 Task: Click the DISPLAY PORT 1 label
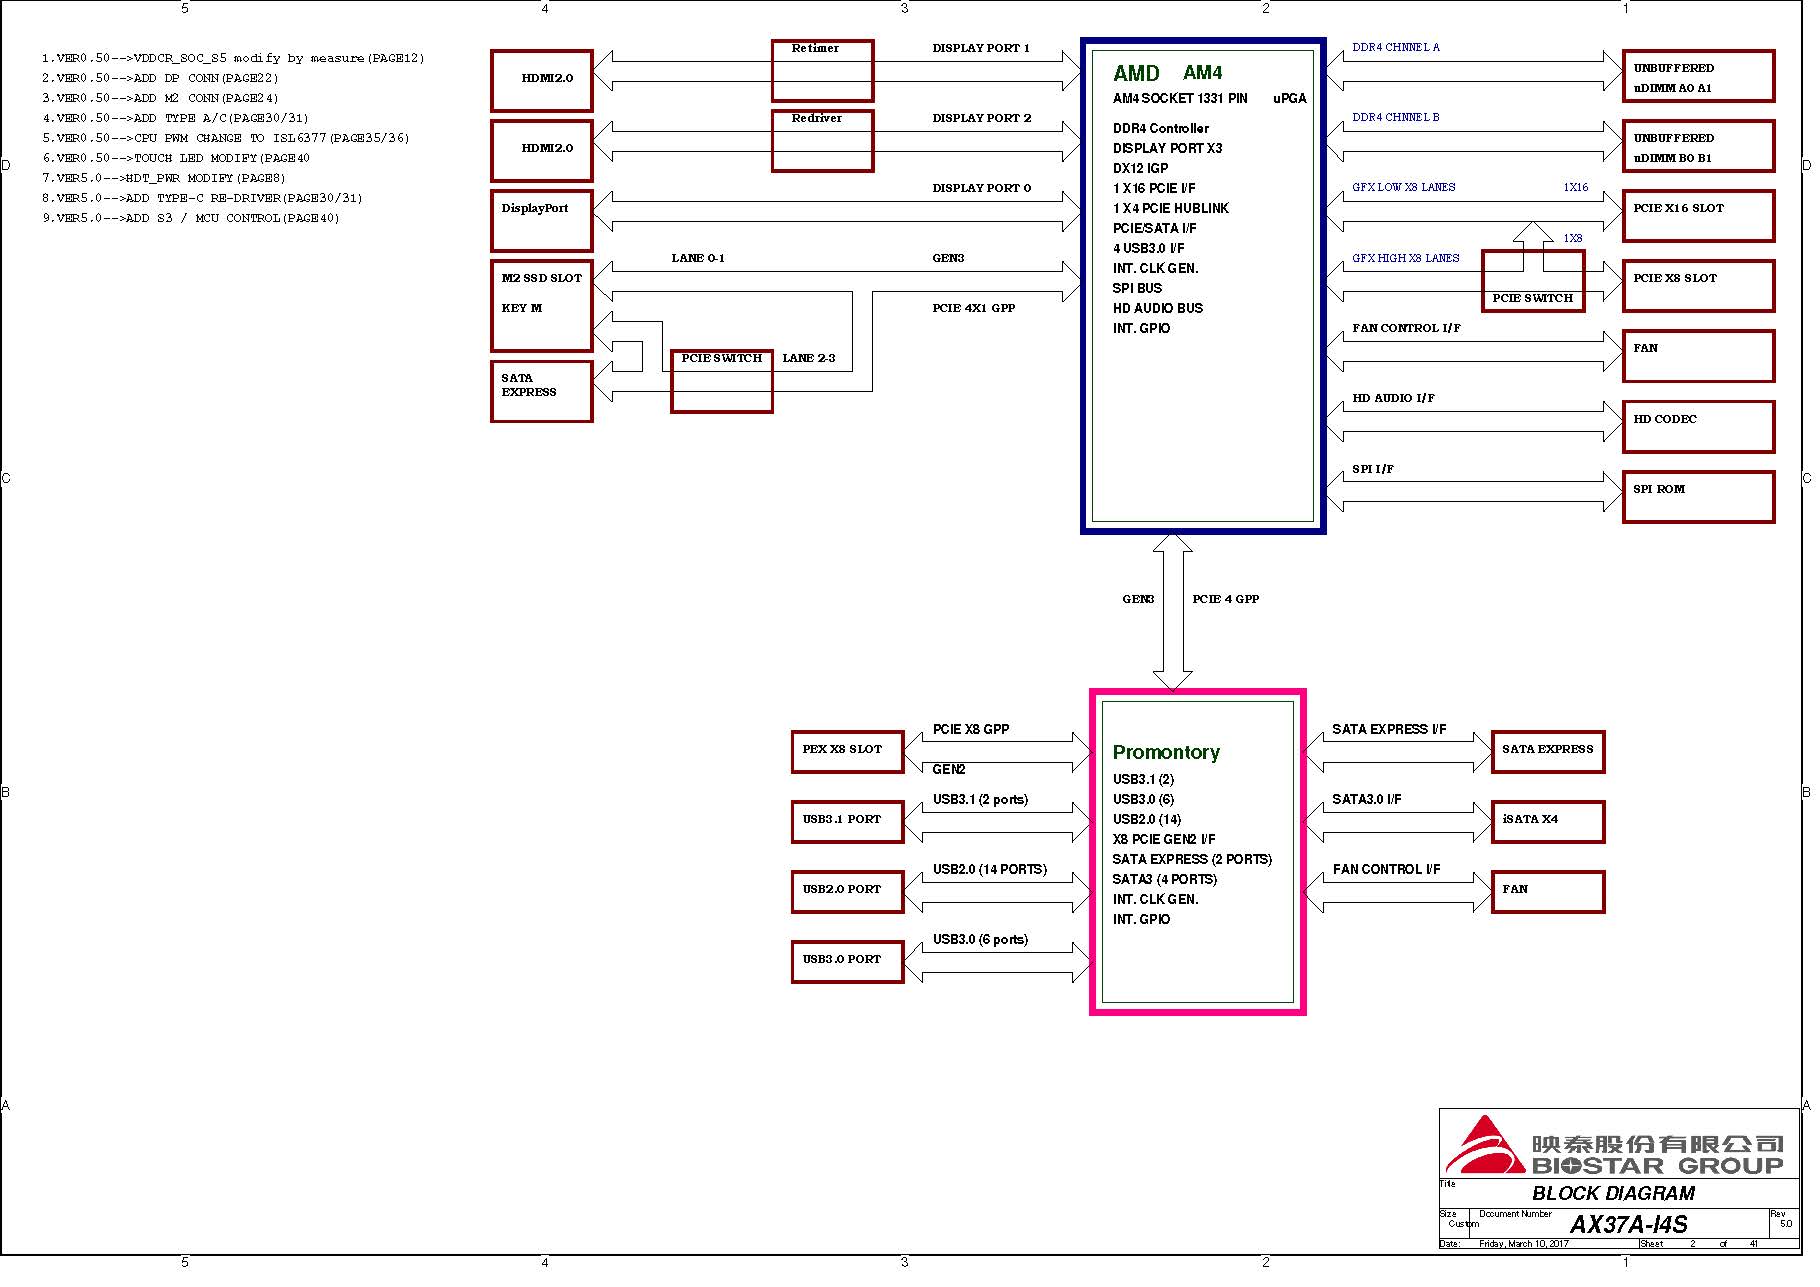981,48
